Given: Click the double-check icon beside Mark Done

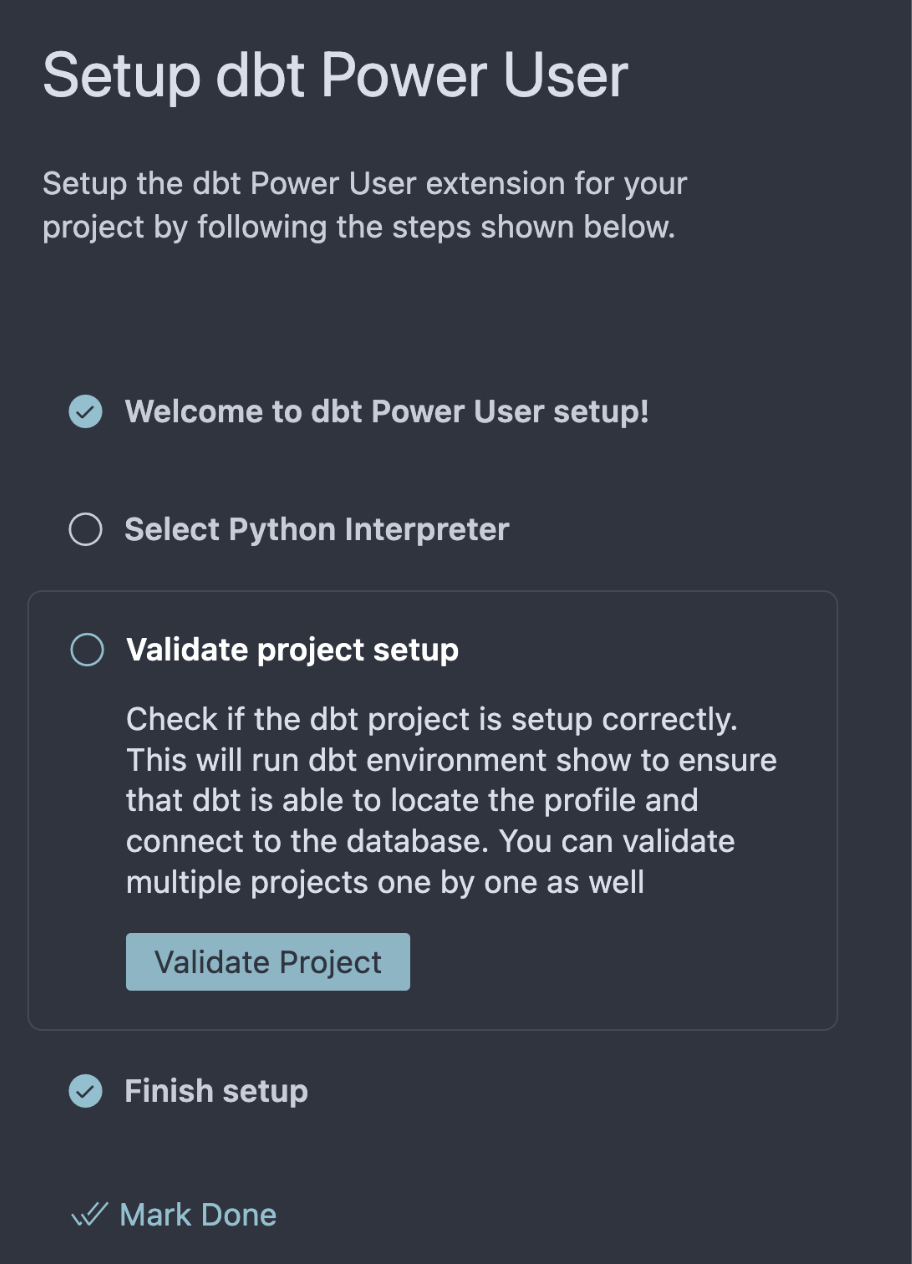Looking at the screenshot, I should [89, 1214].
